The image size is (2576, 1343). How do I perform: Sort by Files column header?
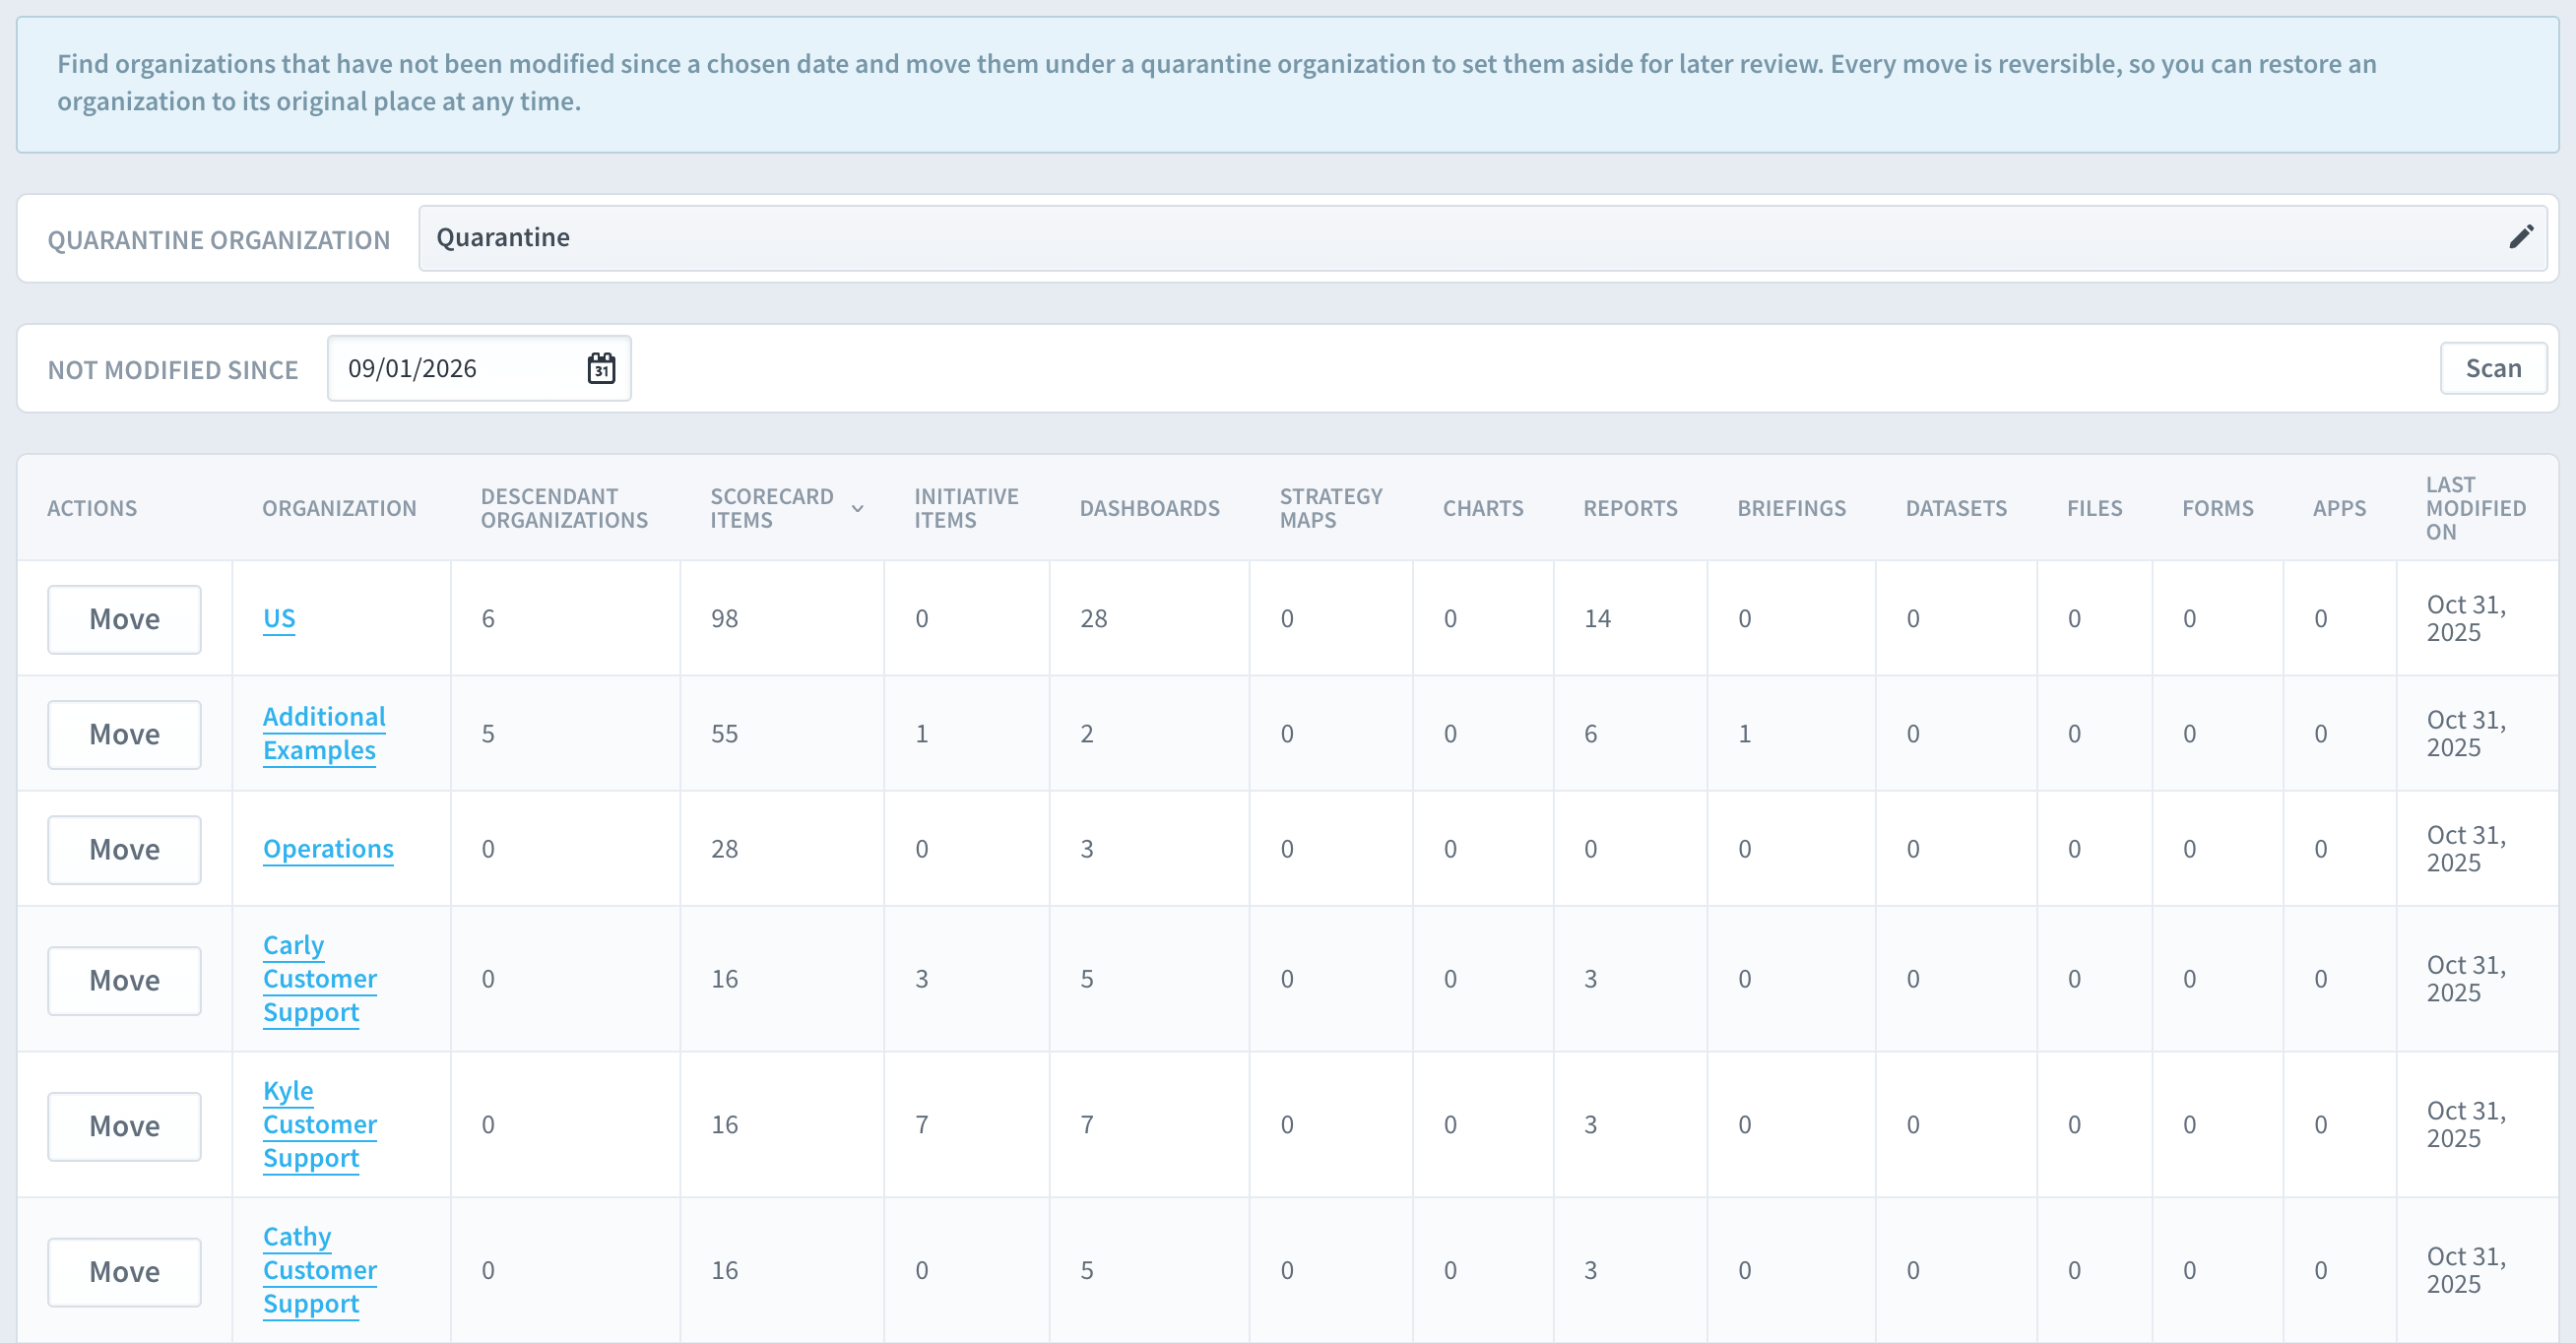(x=2094, y=508)
